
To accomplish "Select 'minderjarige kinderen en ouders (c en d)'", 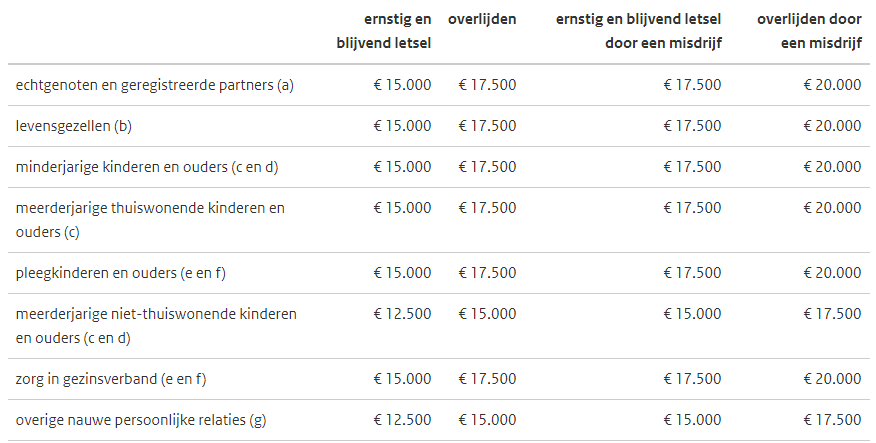I will coord(147,167).
